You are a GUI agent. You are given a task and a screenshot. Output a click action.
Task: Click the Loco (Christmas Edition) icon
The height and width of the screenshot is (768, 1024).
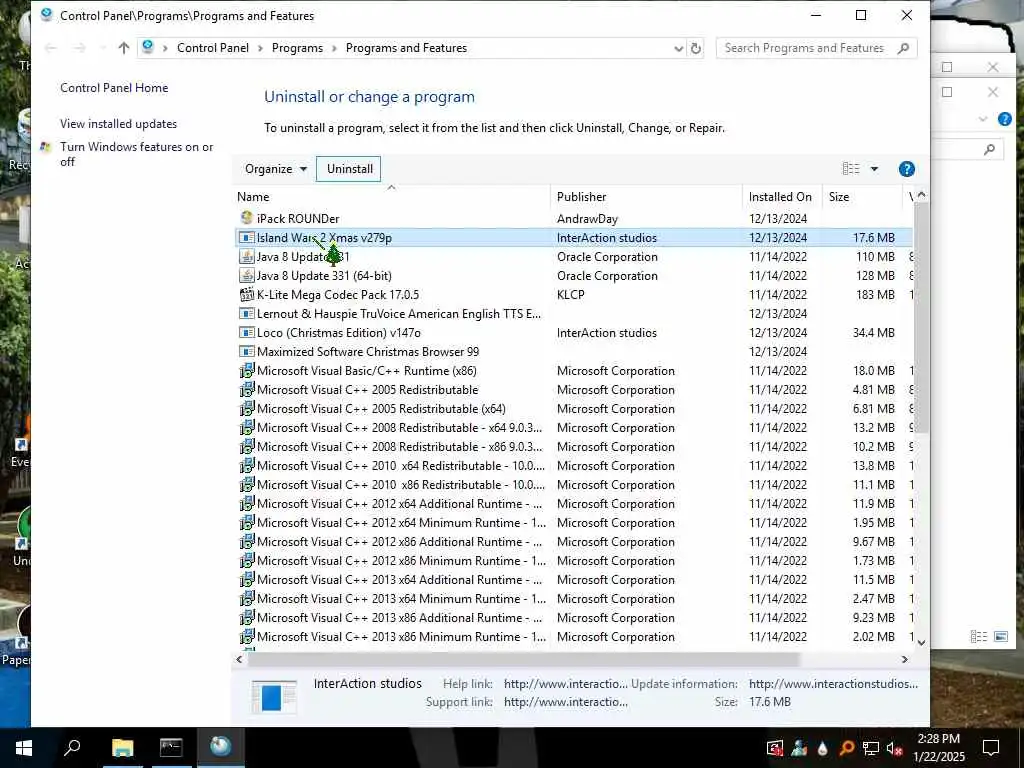[246, 332]
